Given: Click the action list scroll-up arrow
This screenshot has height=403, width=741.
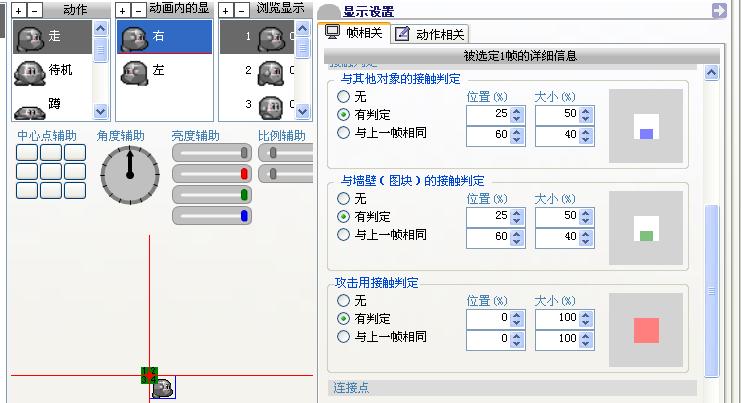Looking at the screenshot, I should [100, 29].
